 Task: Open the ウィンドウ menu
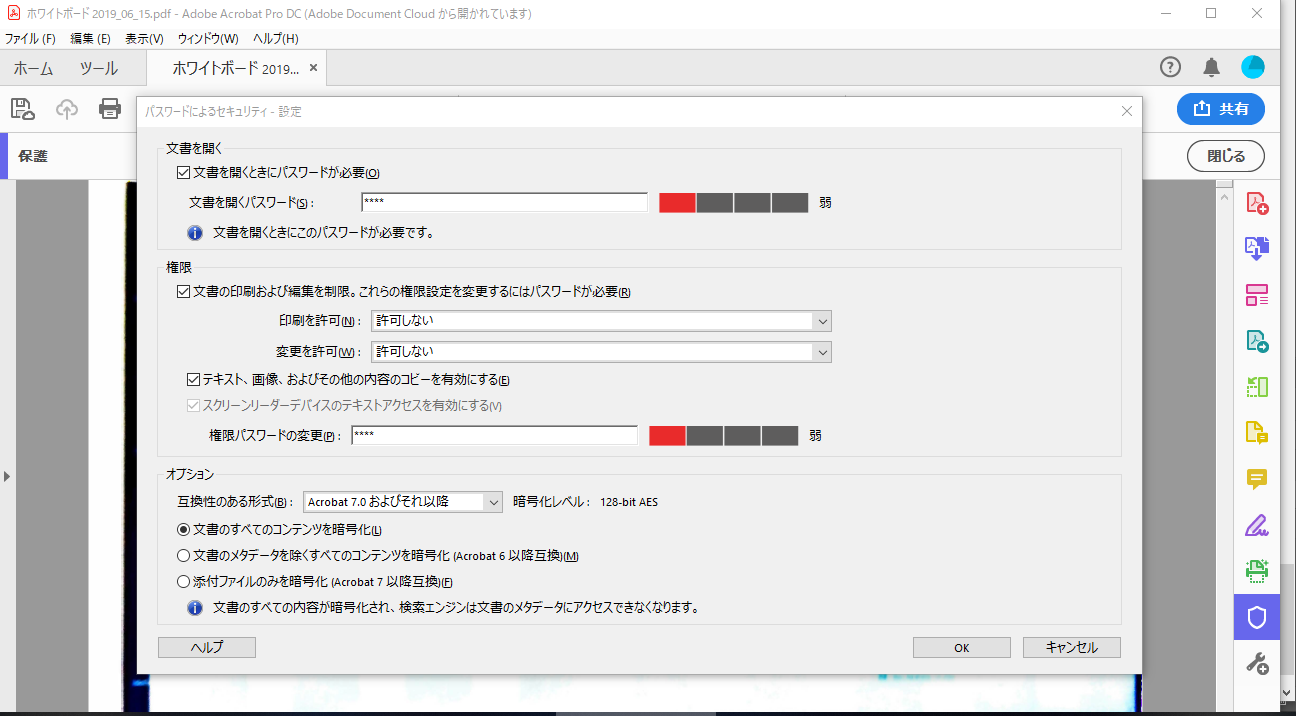(208, 39)
